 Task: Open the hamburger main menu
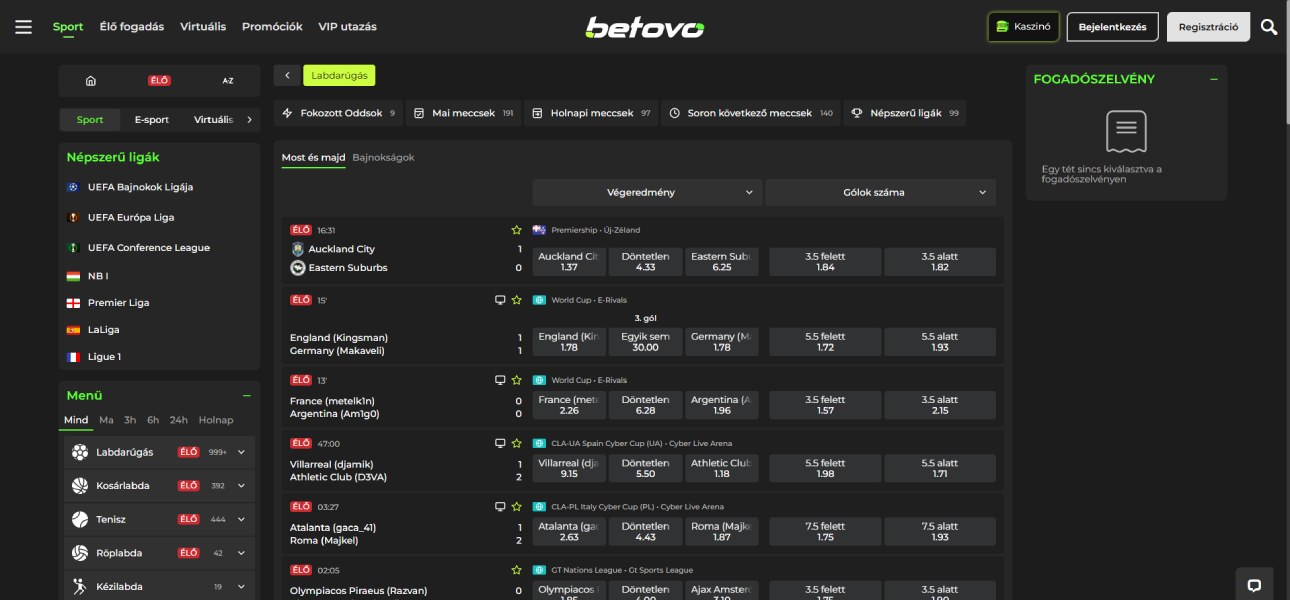tap(24, 27)
